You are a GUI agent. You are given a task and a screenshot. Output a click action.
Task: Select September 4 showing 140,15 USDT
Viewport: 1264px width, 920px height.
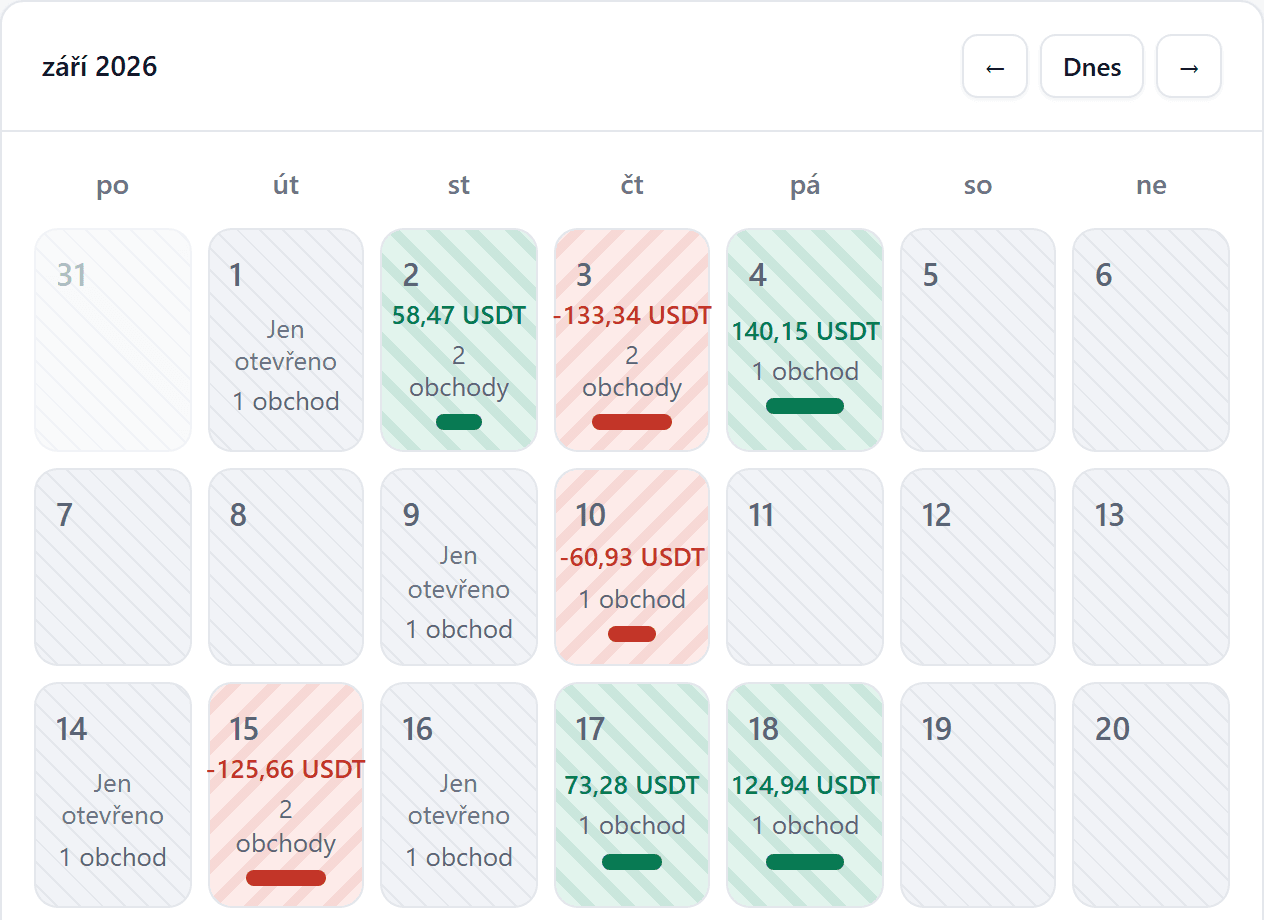(x=805, y=340)
